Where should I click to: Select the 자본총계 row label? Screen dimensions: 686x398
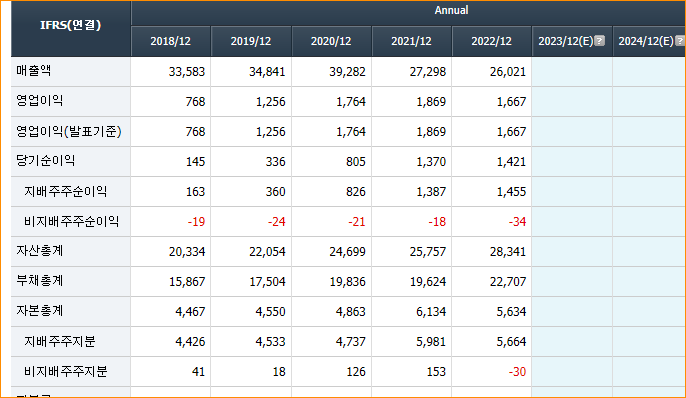point(40,311)
